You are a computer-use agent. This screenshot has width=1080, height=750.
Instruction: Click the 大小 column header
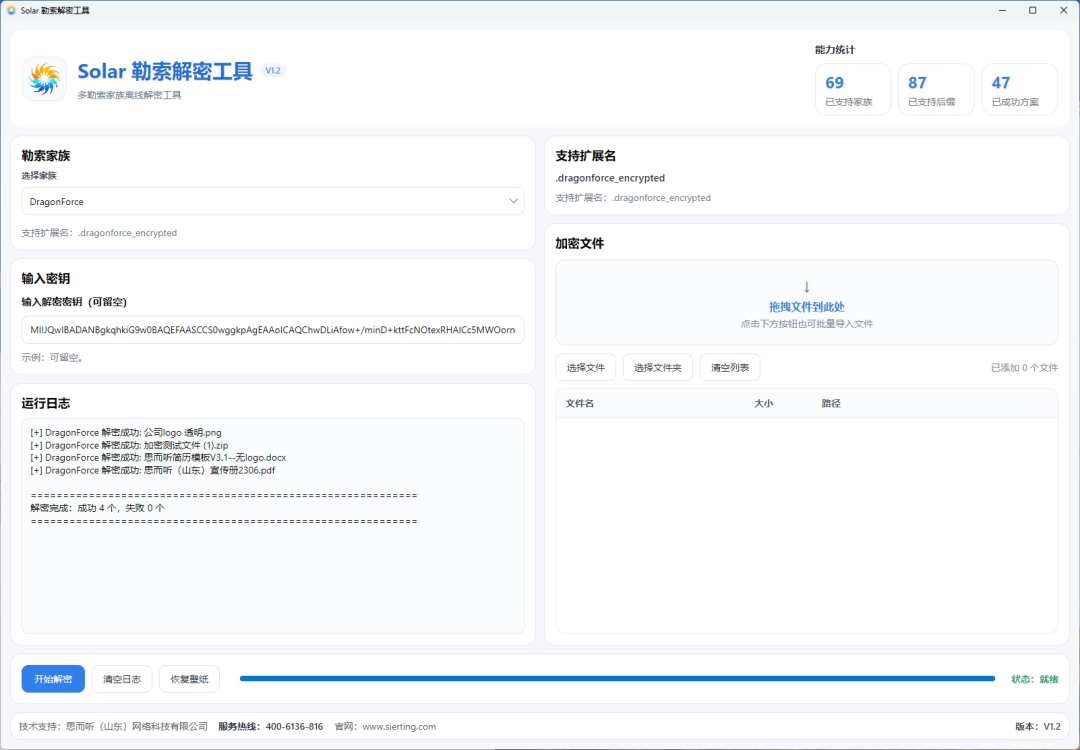click(x=763, y=404)
